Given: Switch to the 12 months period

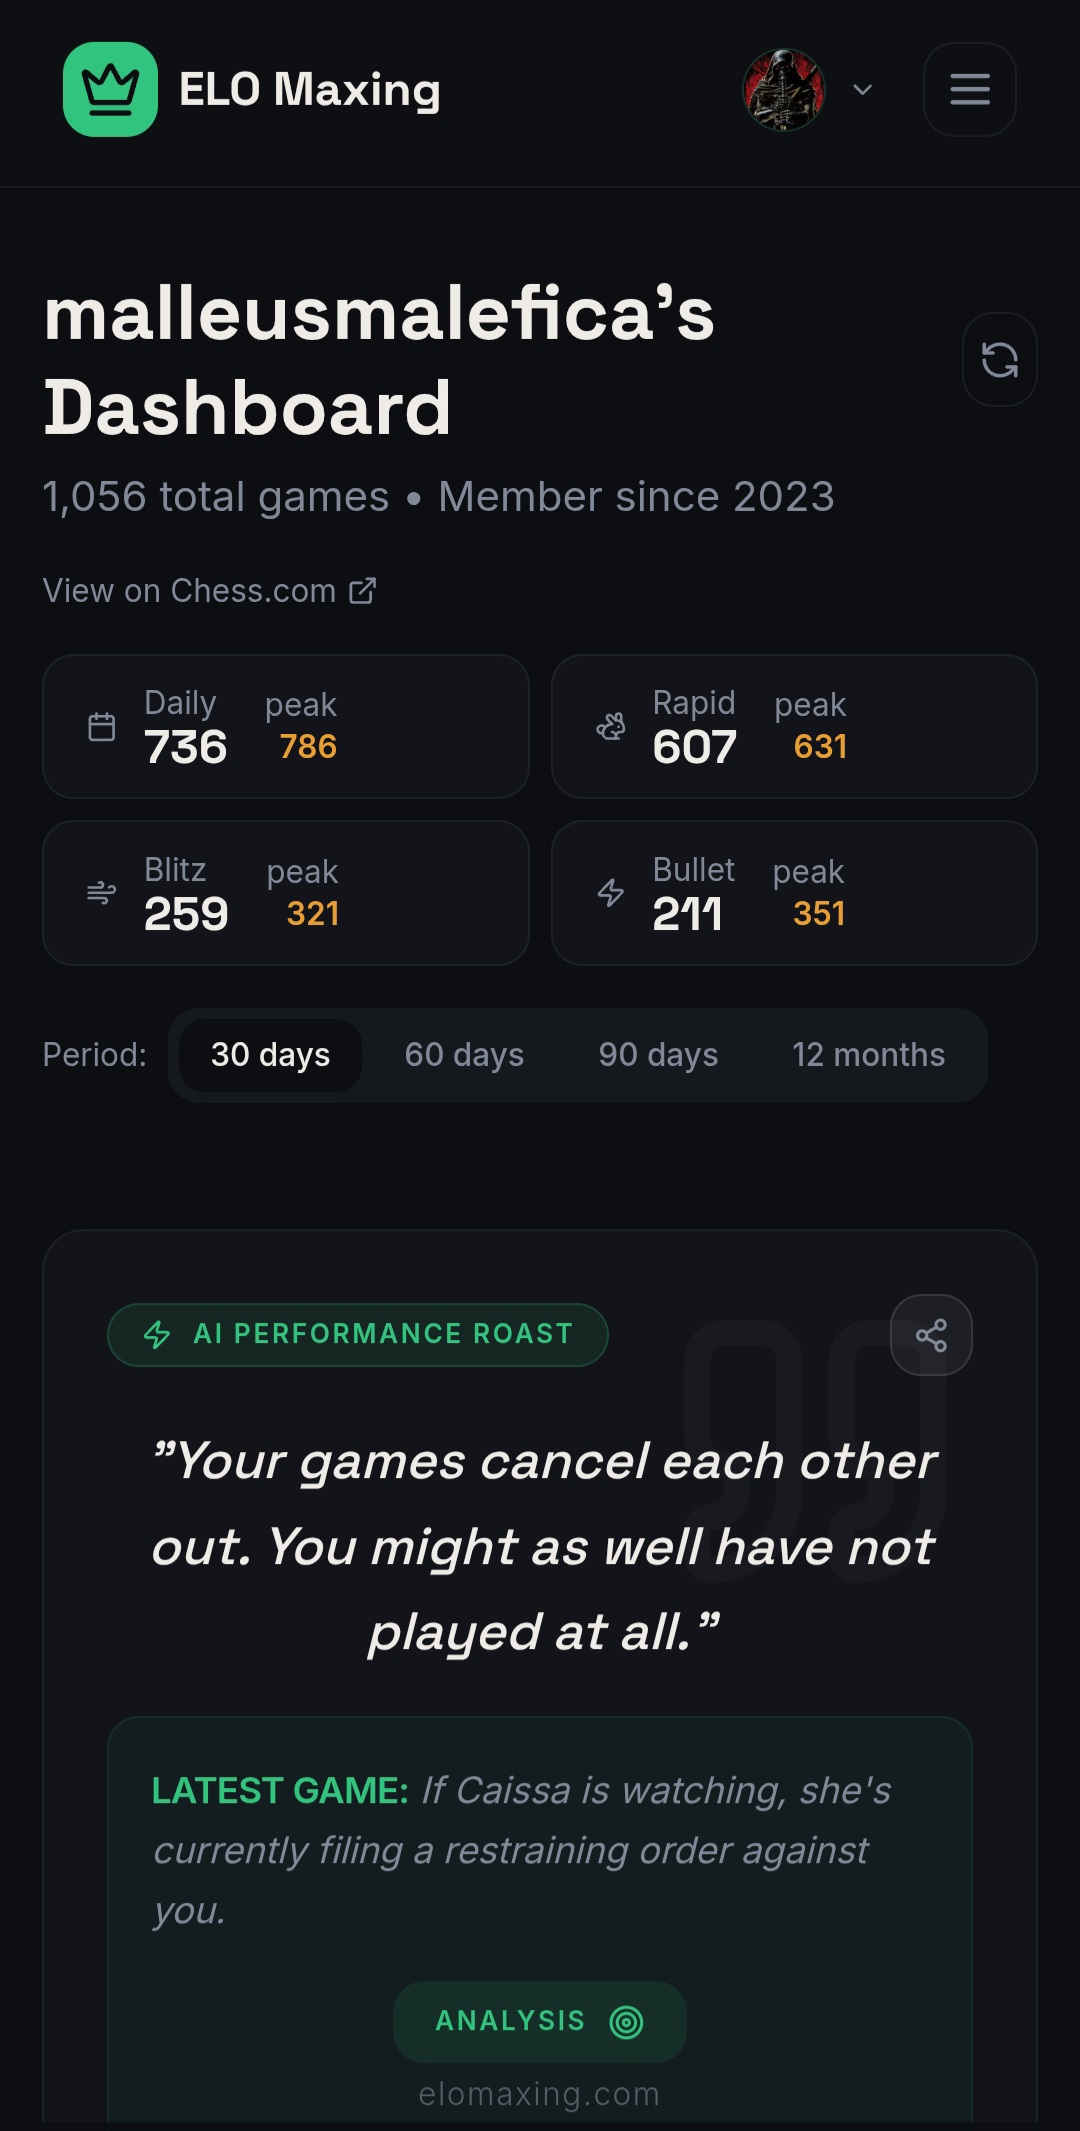Looking at the screenshot, I should click(x=868, y=1054).
